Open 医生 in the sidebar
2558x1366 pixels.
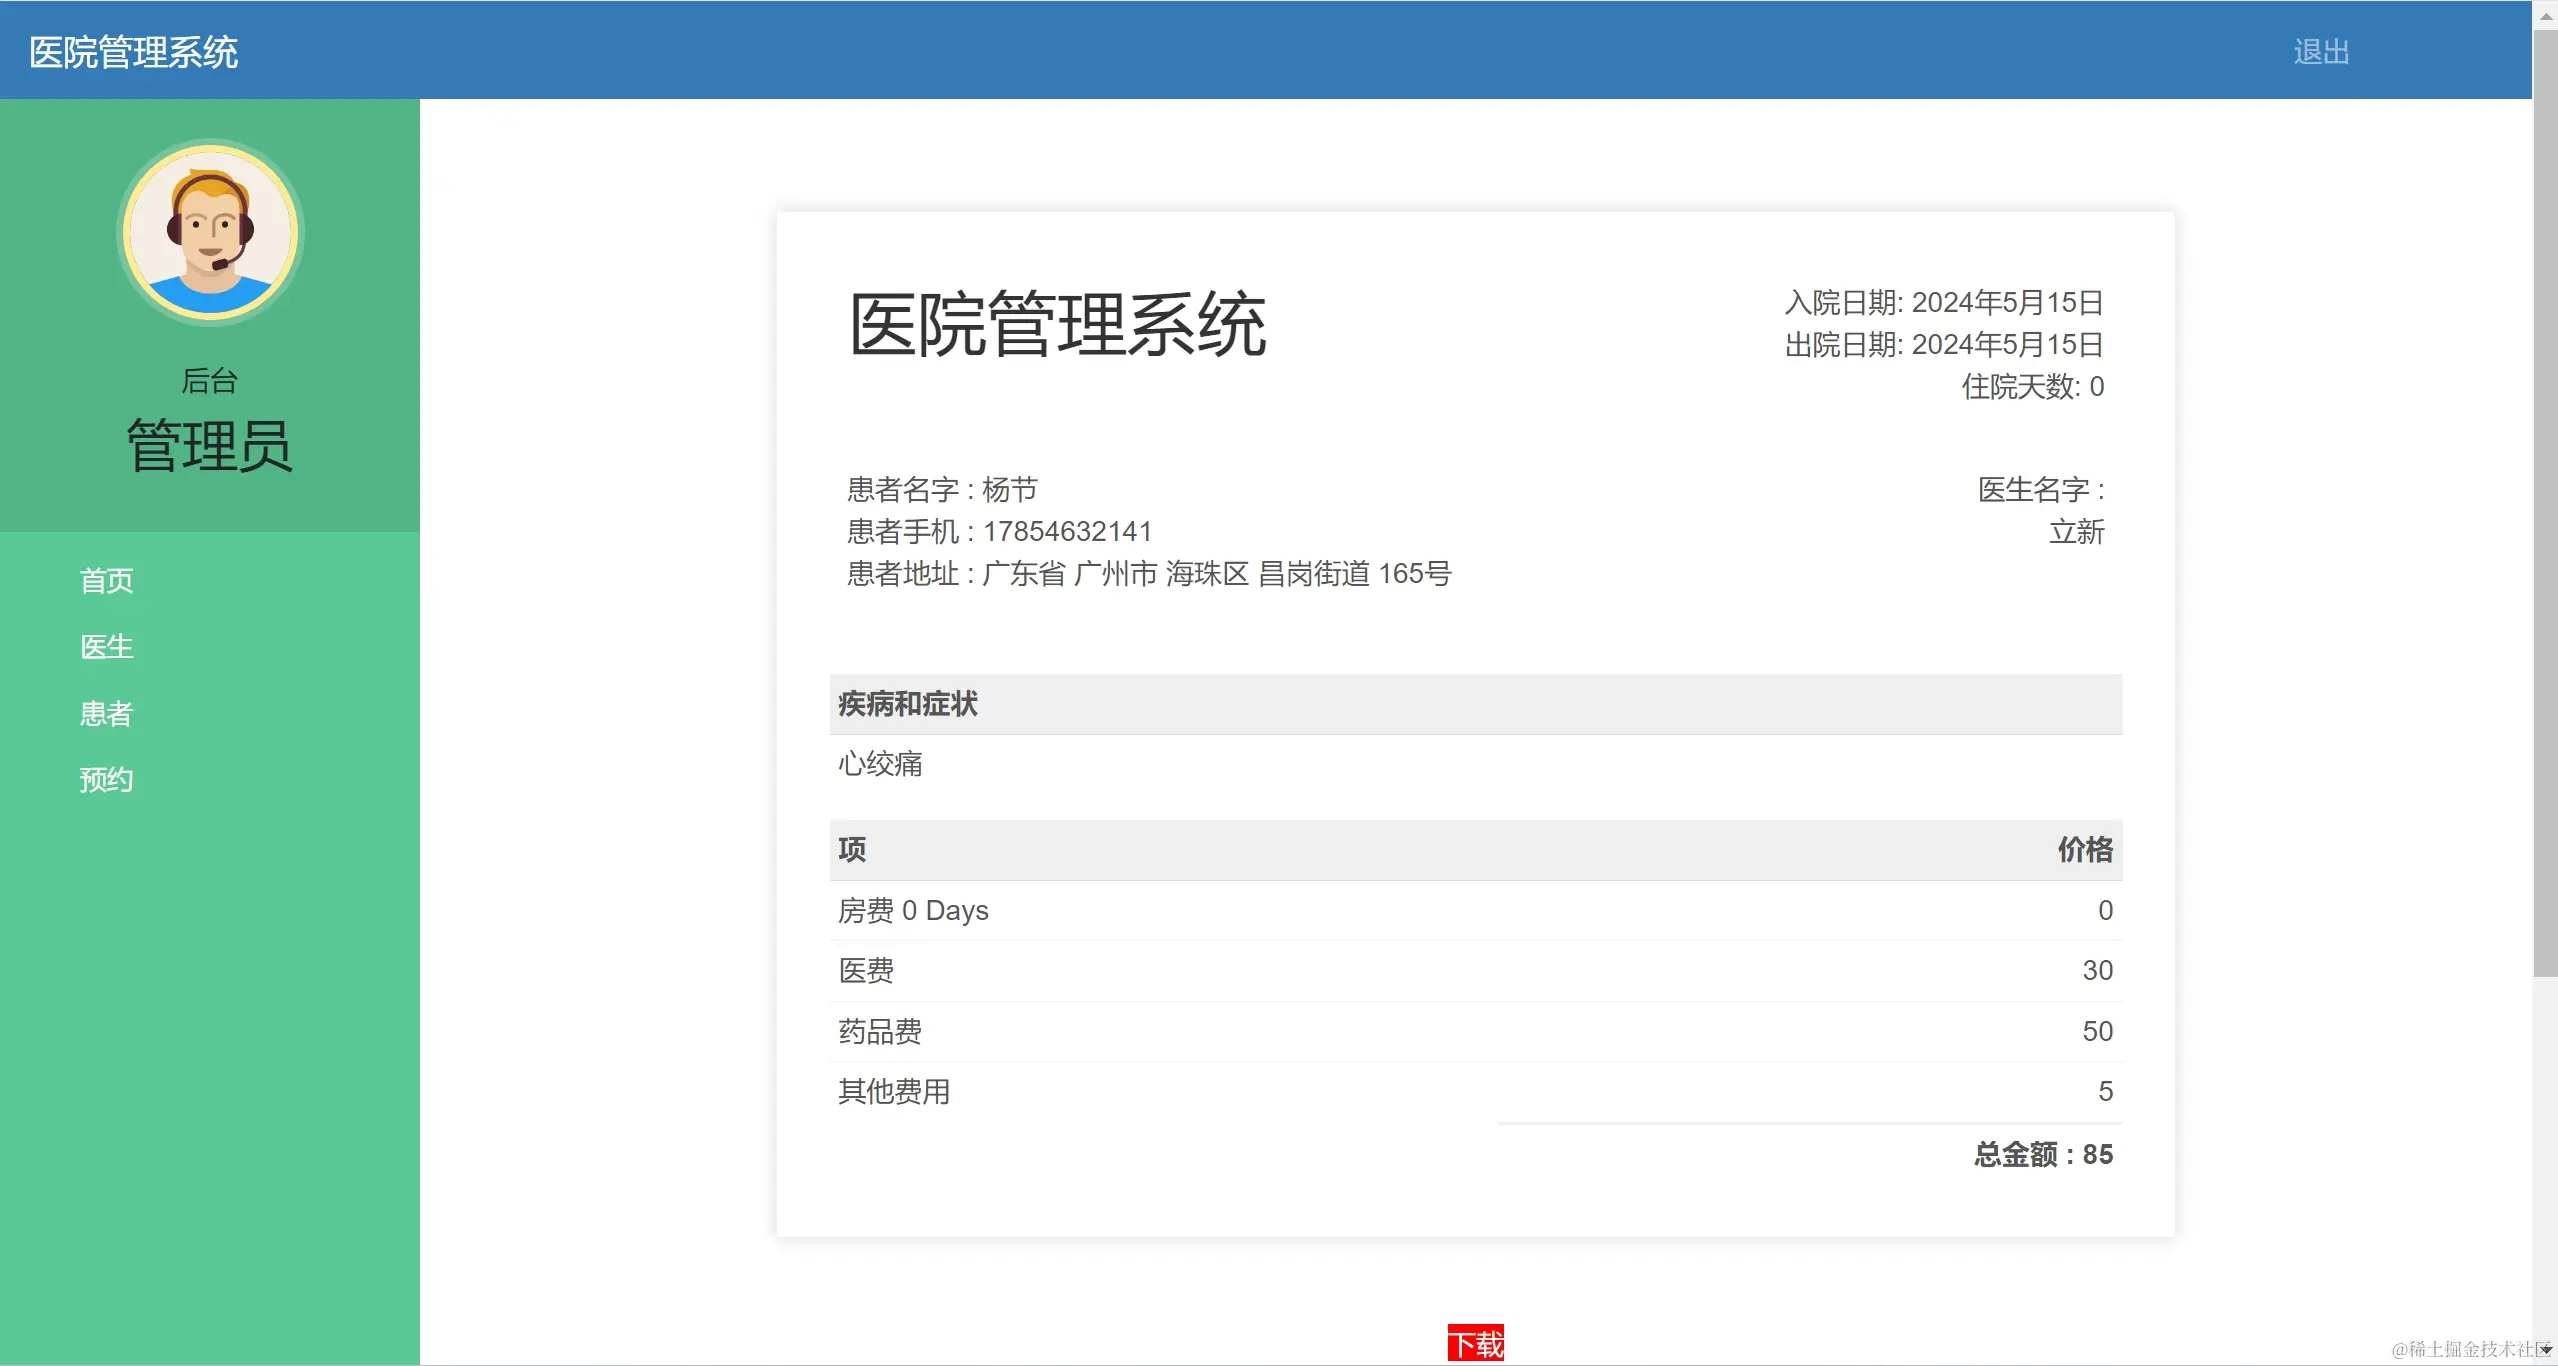pyautogui.click(x=106, y=647)
